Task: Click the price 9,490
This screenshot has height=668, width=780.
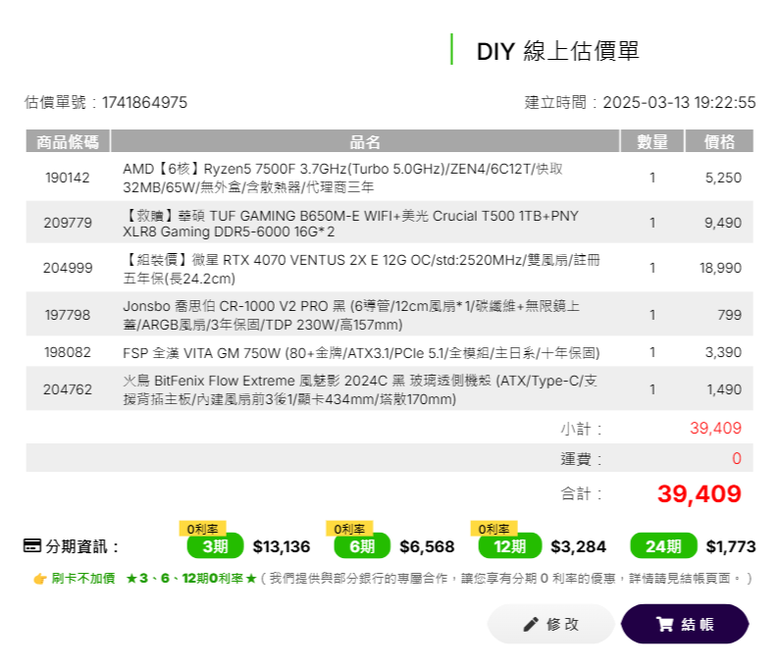Action: click(x=723, y=223)
